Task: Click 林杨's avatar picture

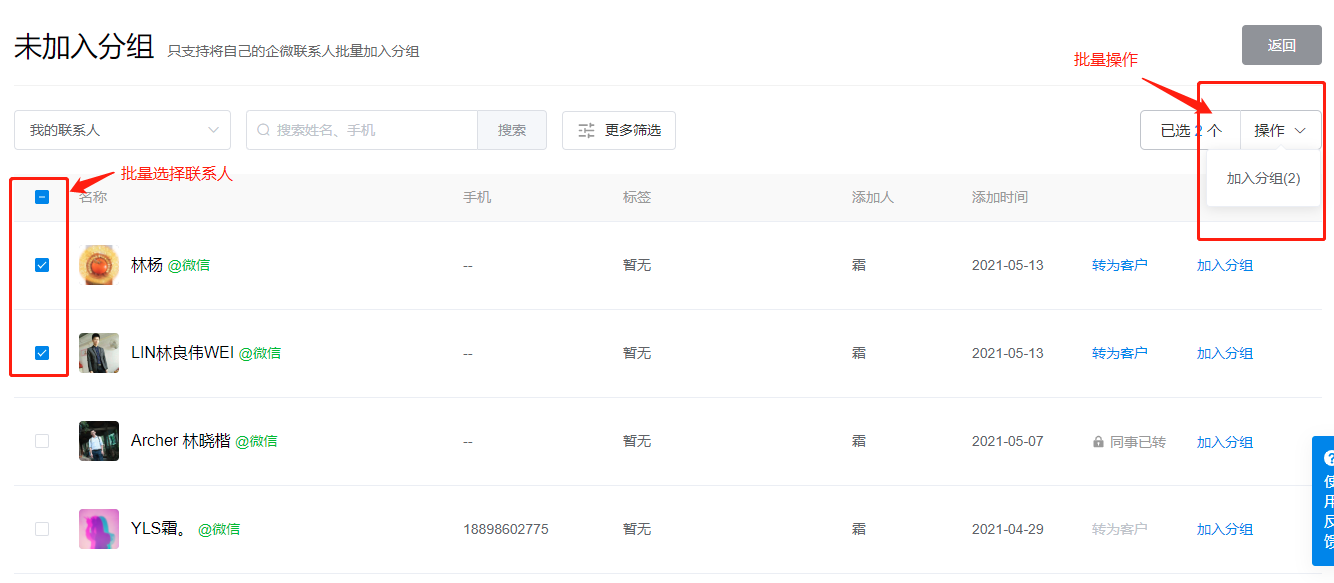Action: [99, 265]
